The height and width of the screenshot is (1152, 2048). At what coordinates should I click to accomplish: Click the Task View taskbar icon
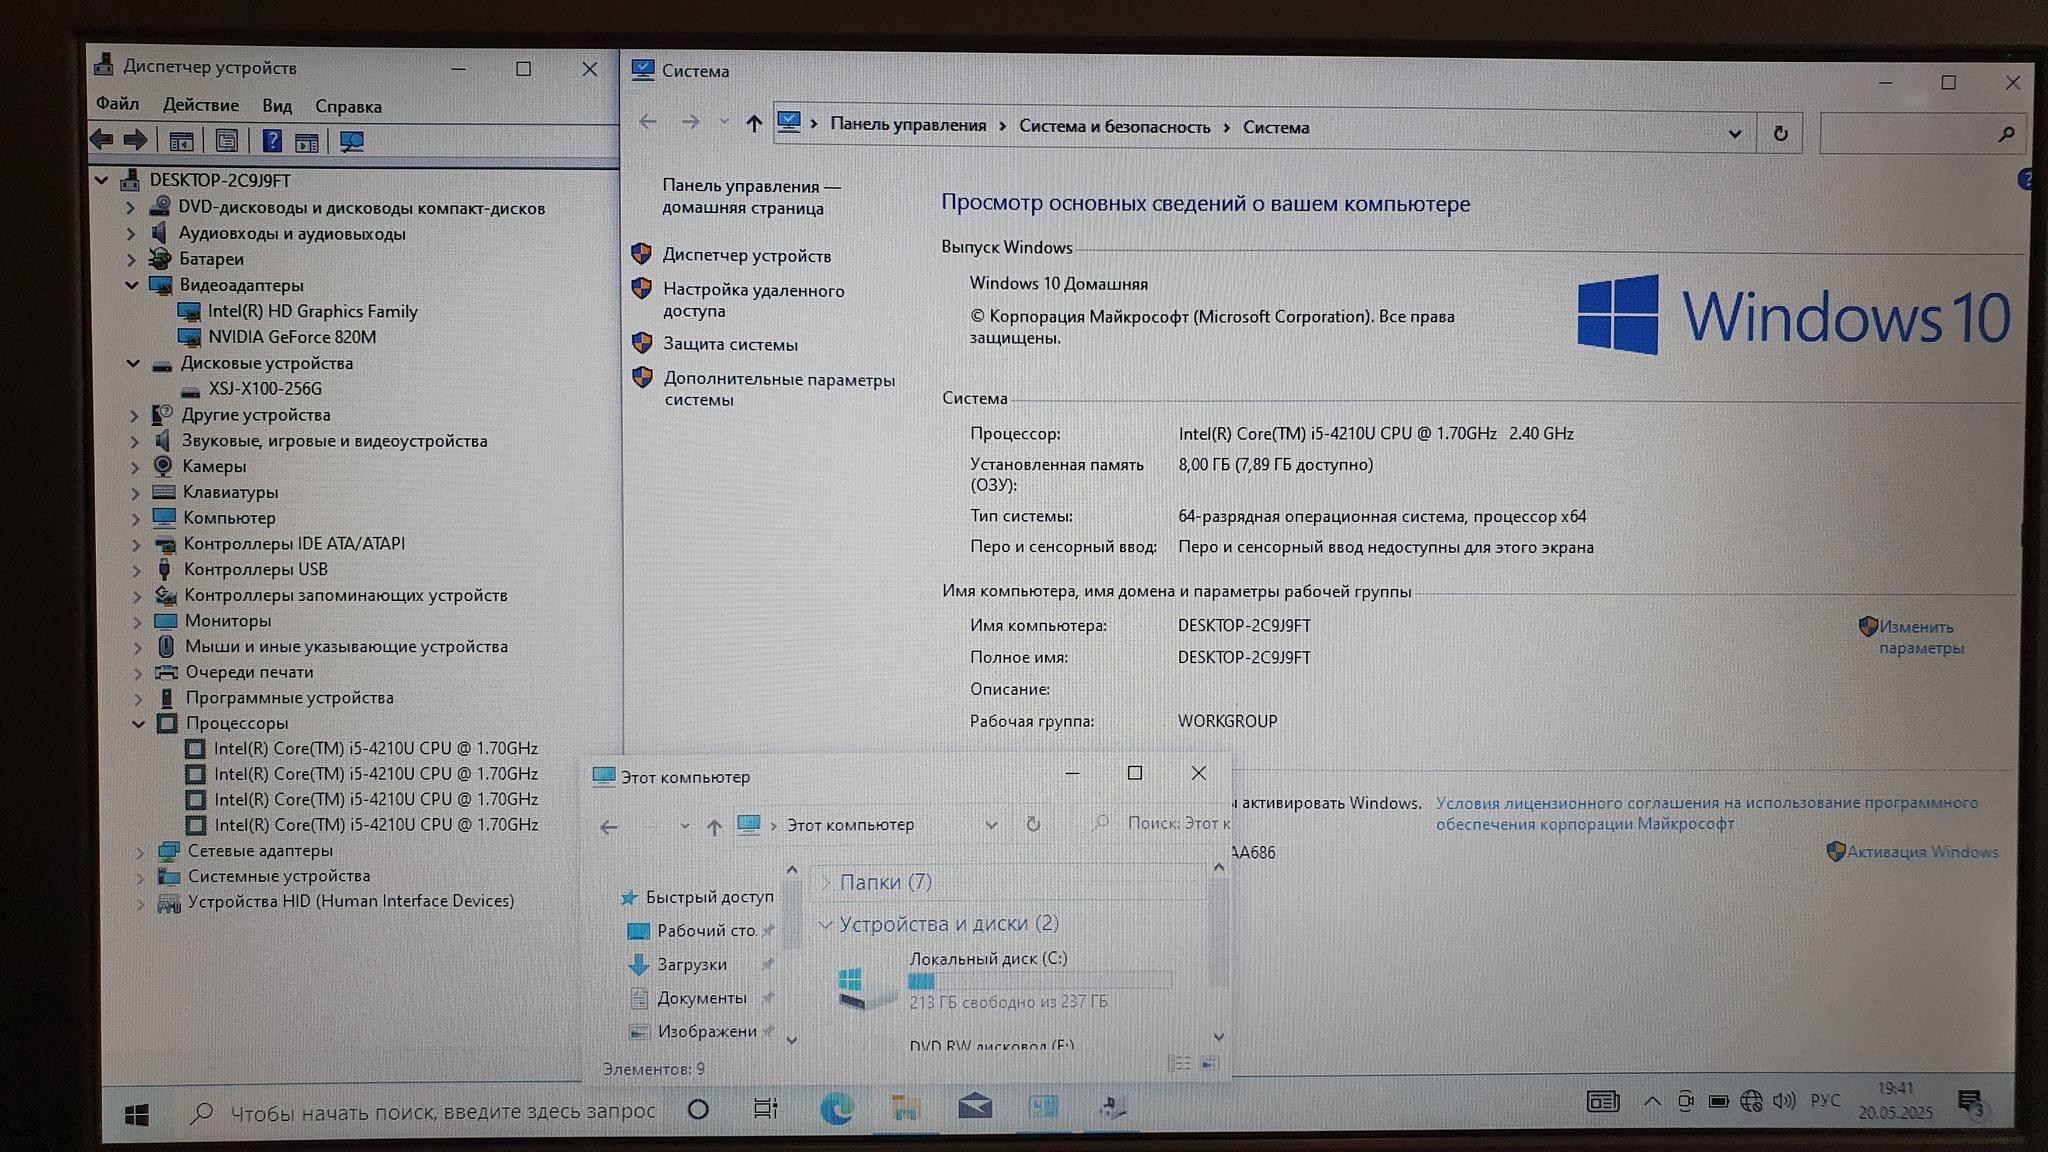(765, 1108)
